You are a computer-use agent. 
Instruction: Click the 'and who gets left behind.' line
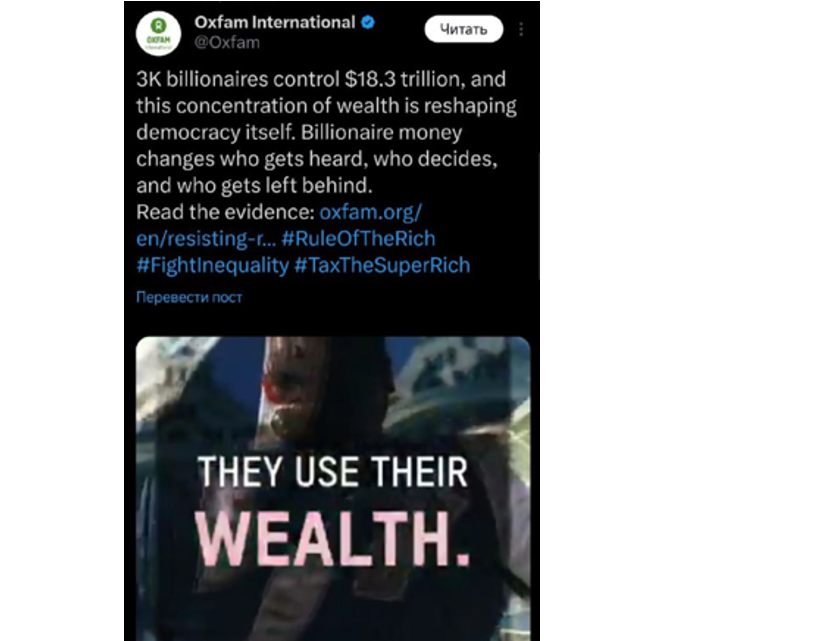tap(254, 186)
